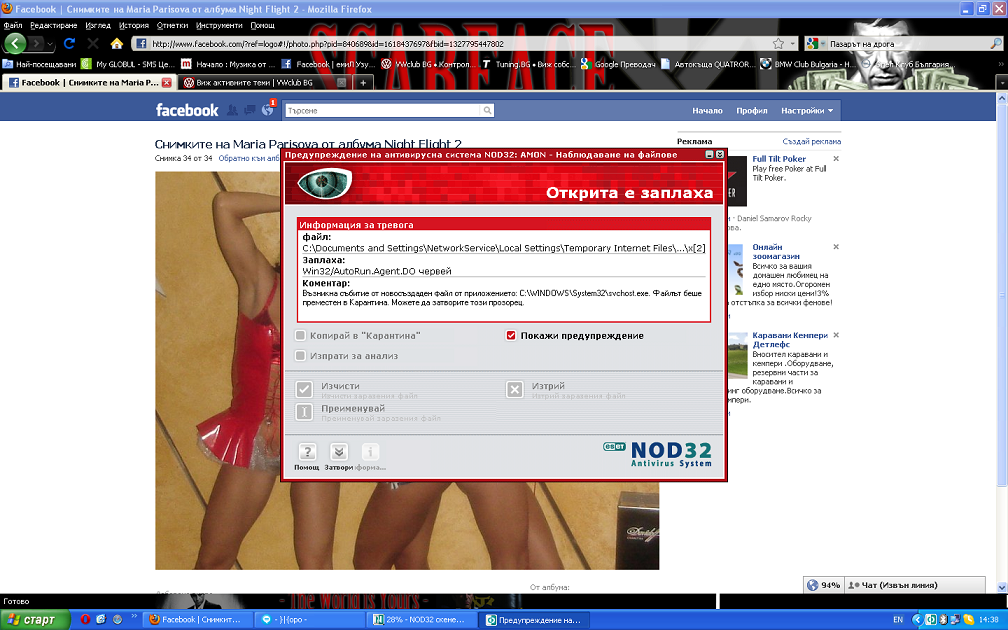This screenshot has height=630, width=1008.
Task: Open the search engine selector dropdown
Action: (814, 44)
